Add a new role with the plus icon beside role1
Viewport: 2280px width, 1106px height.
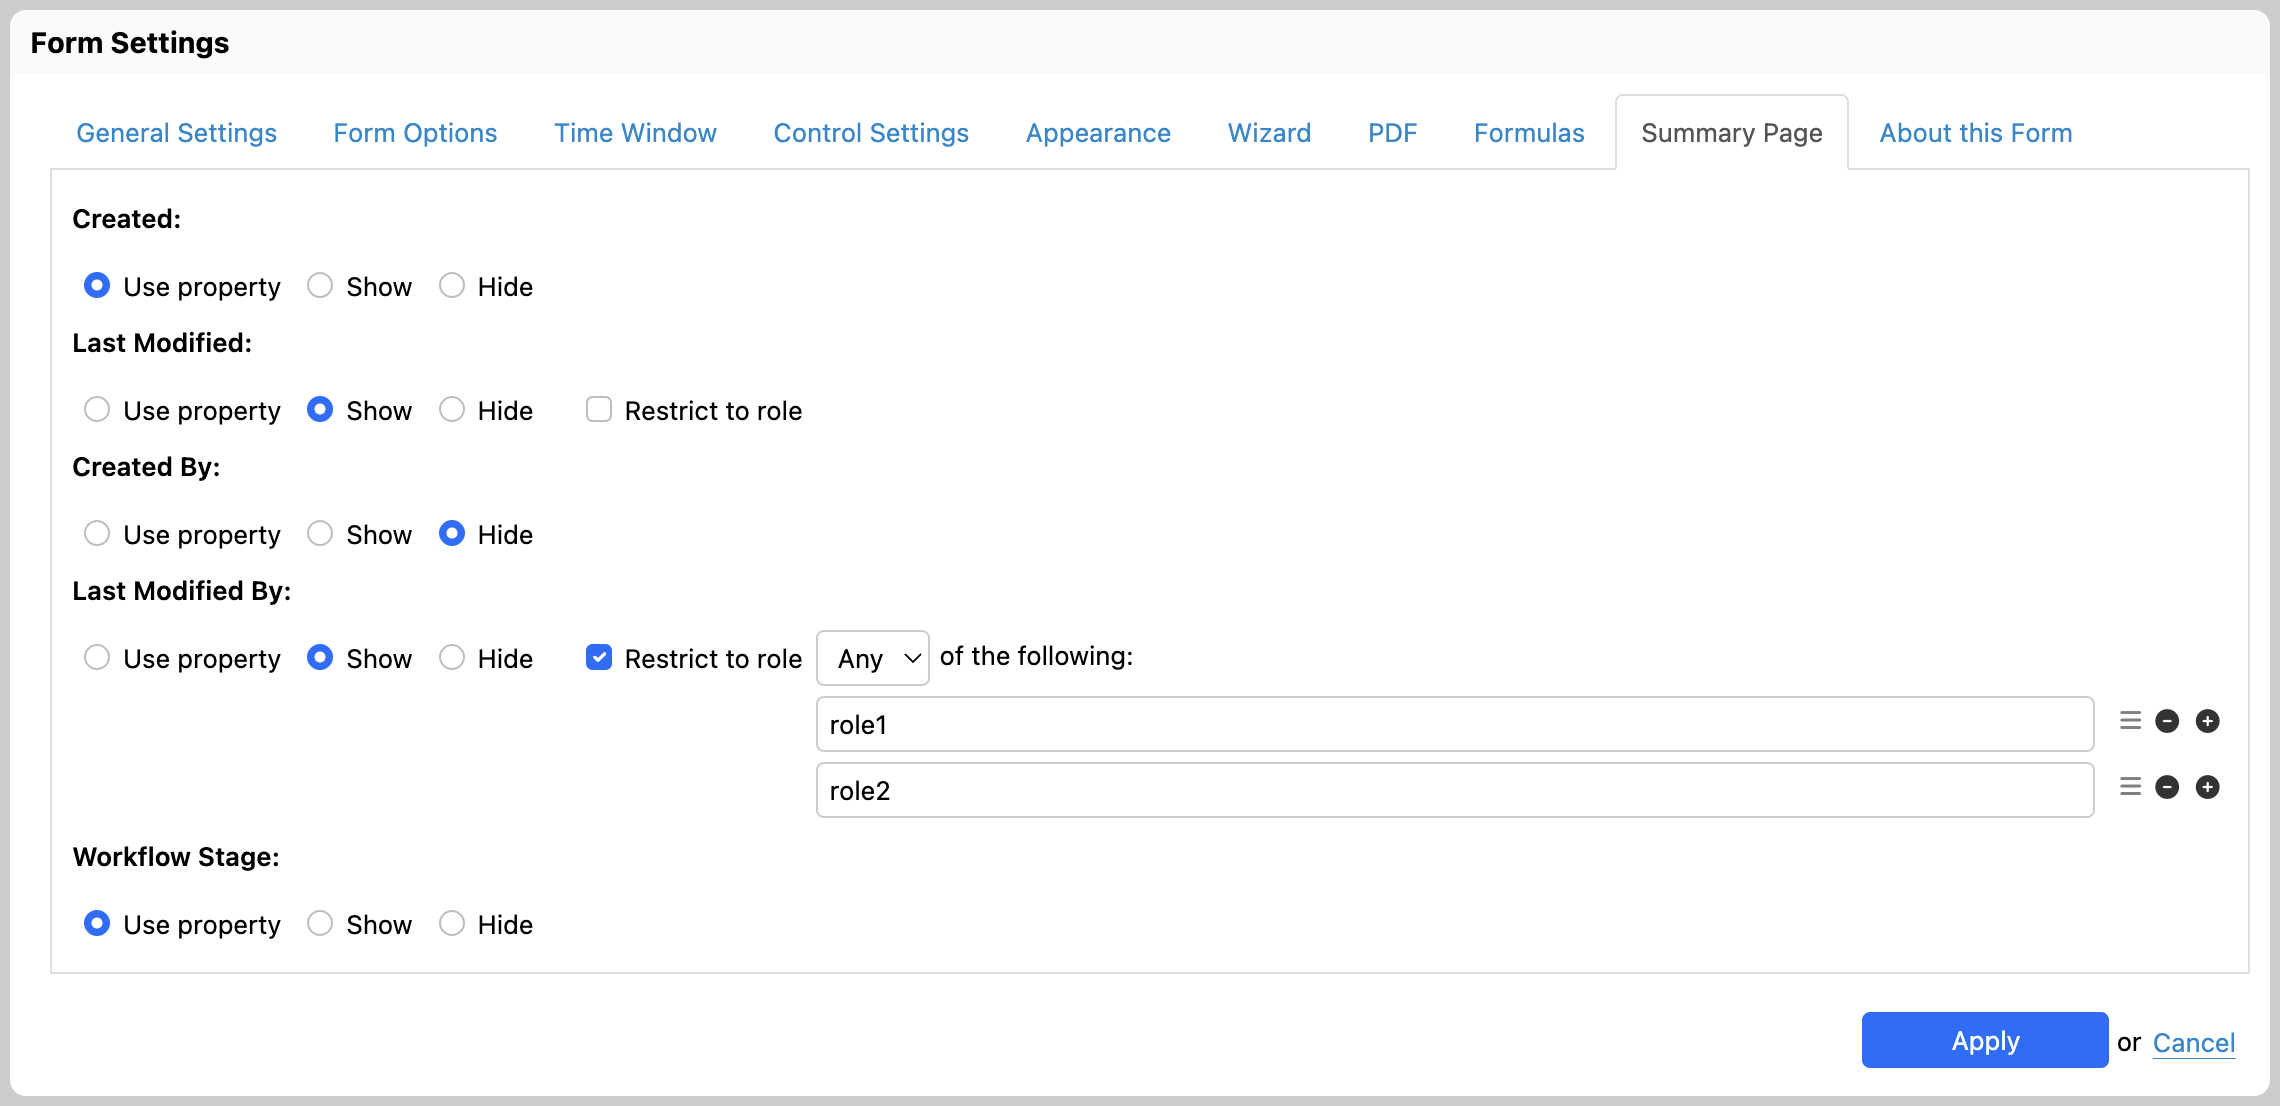(2209, 721)
